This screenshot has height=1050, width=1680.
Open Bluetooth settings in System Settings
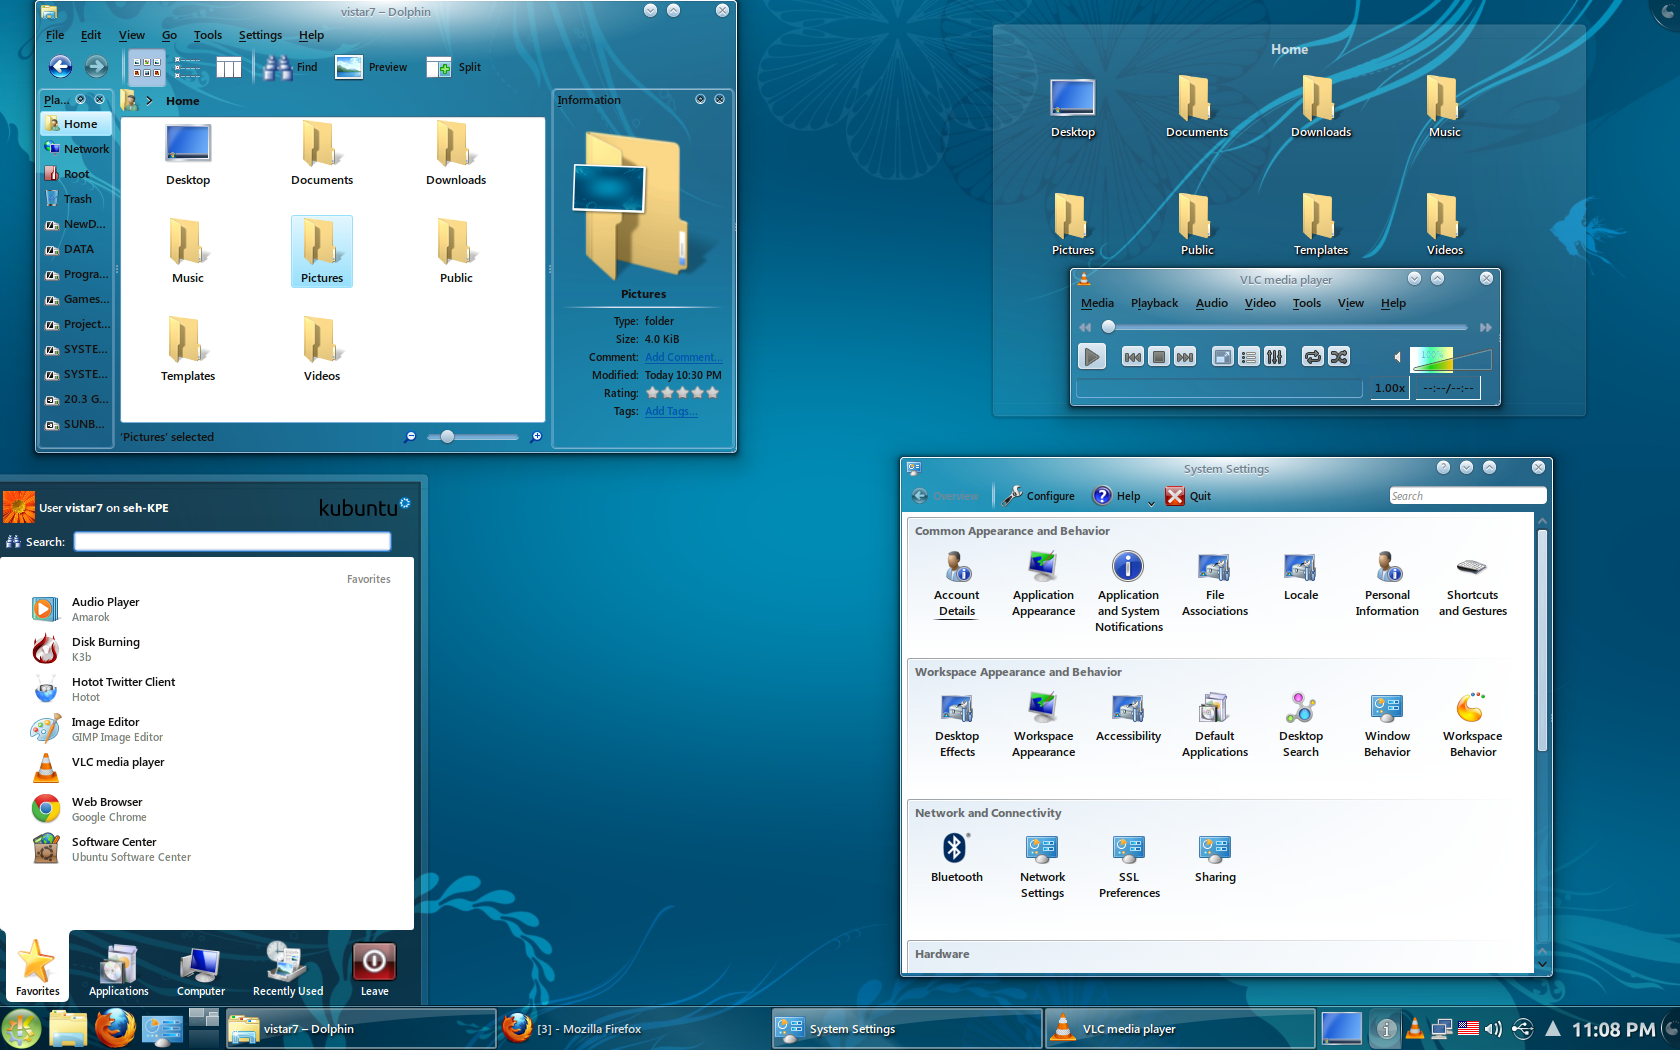(x=956, y=858)
